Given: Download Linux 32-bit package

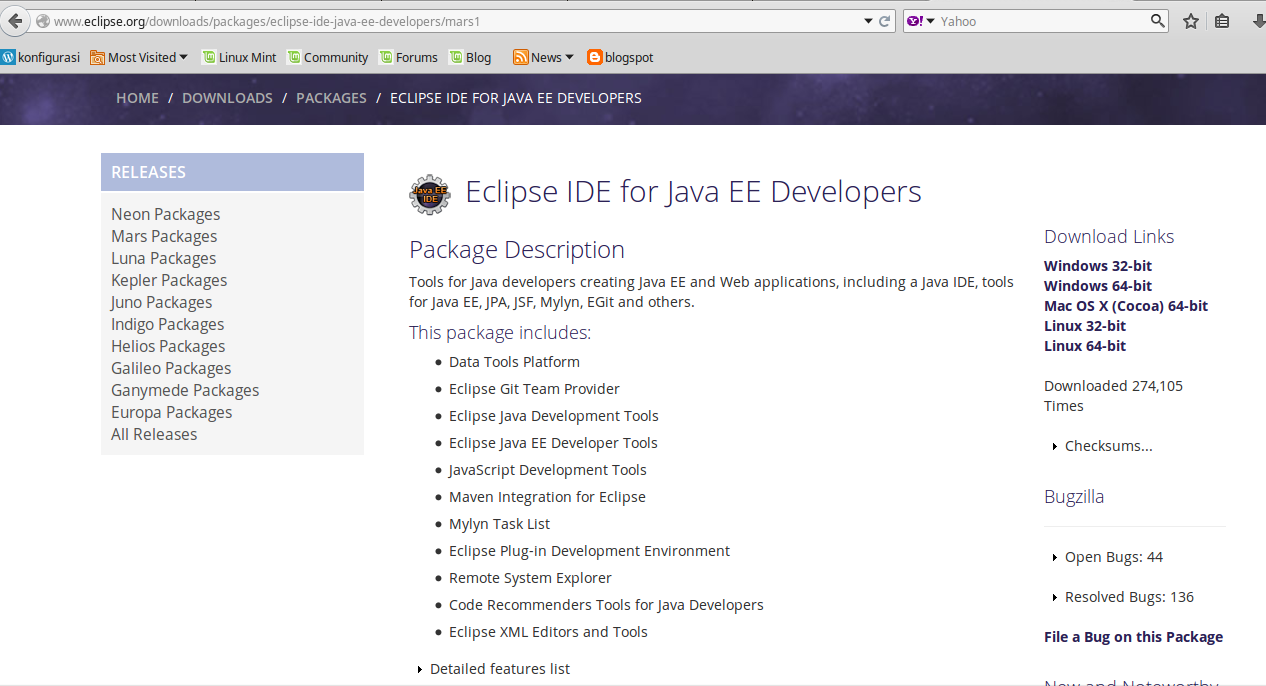Looking at the screenshot, I should pyautogui.click(x=1085, y=326).
